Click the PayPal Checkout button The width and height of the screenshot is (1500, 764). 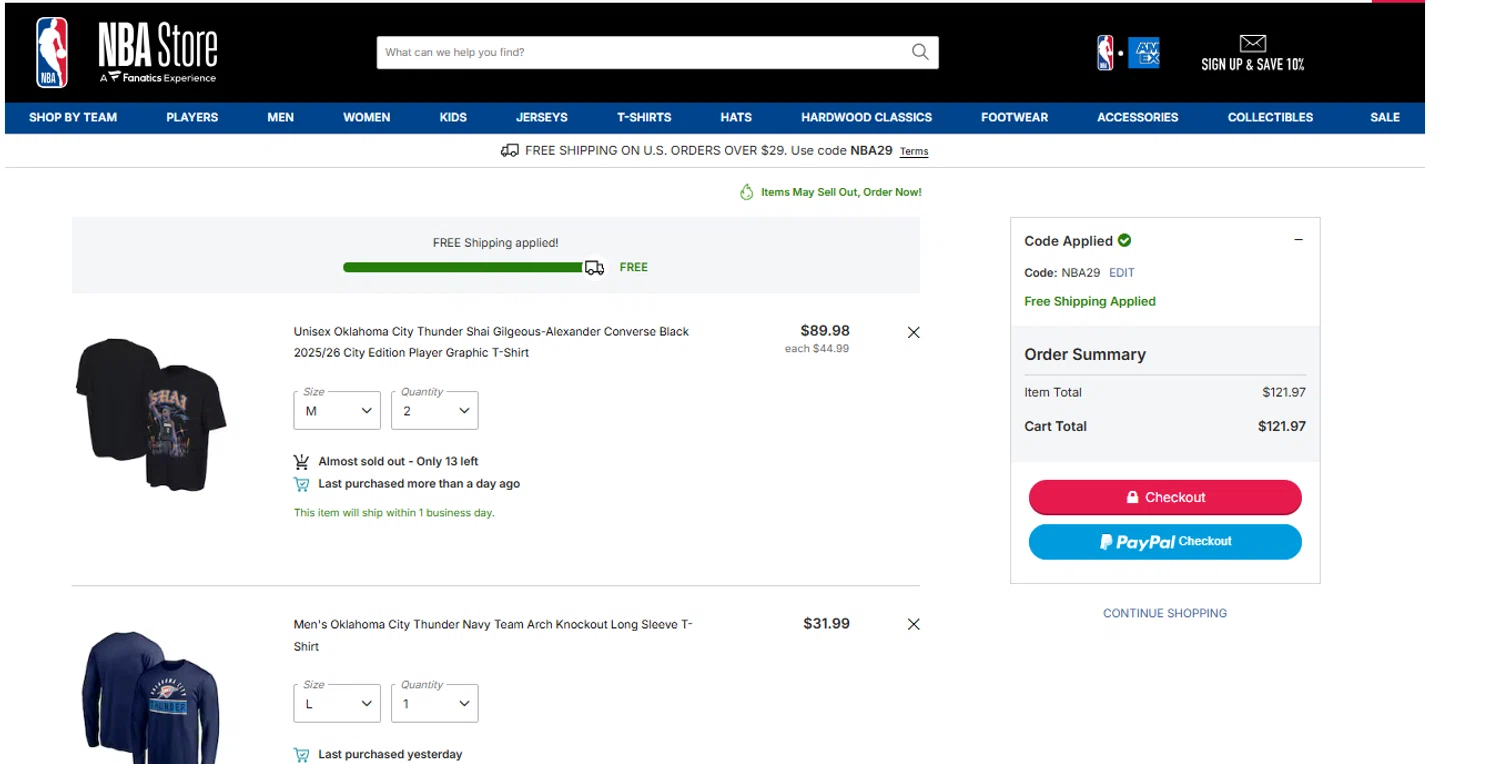1165,541
